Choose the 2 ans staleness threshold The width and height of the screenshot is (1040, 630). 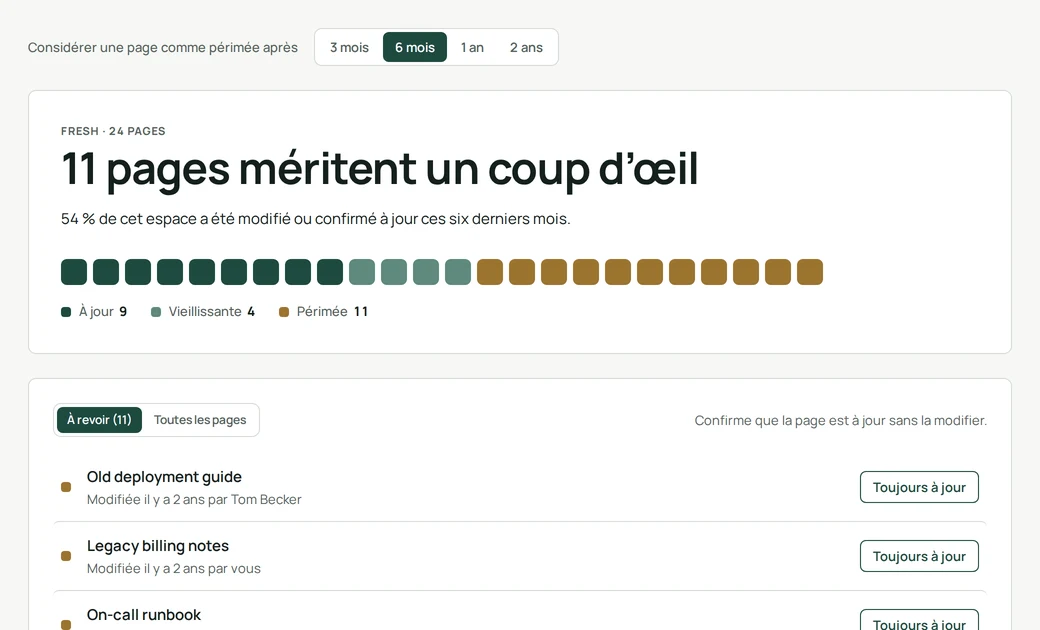pos(526,47)
